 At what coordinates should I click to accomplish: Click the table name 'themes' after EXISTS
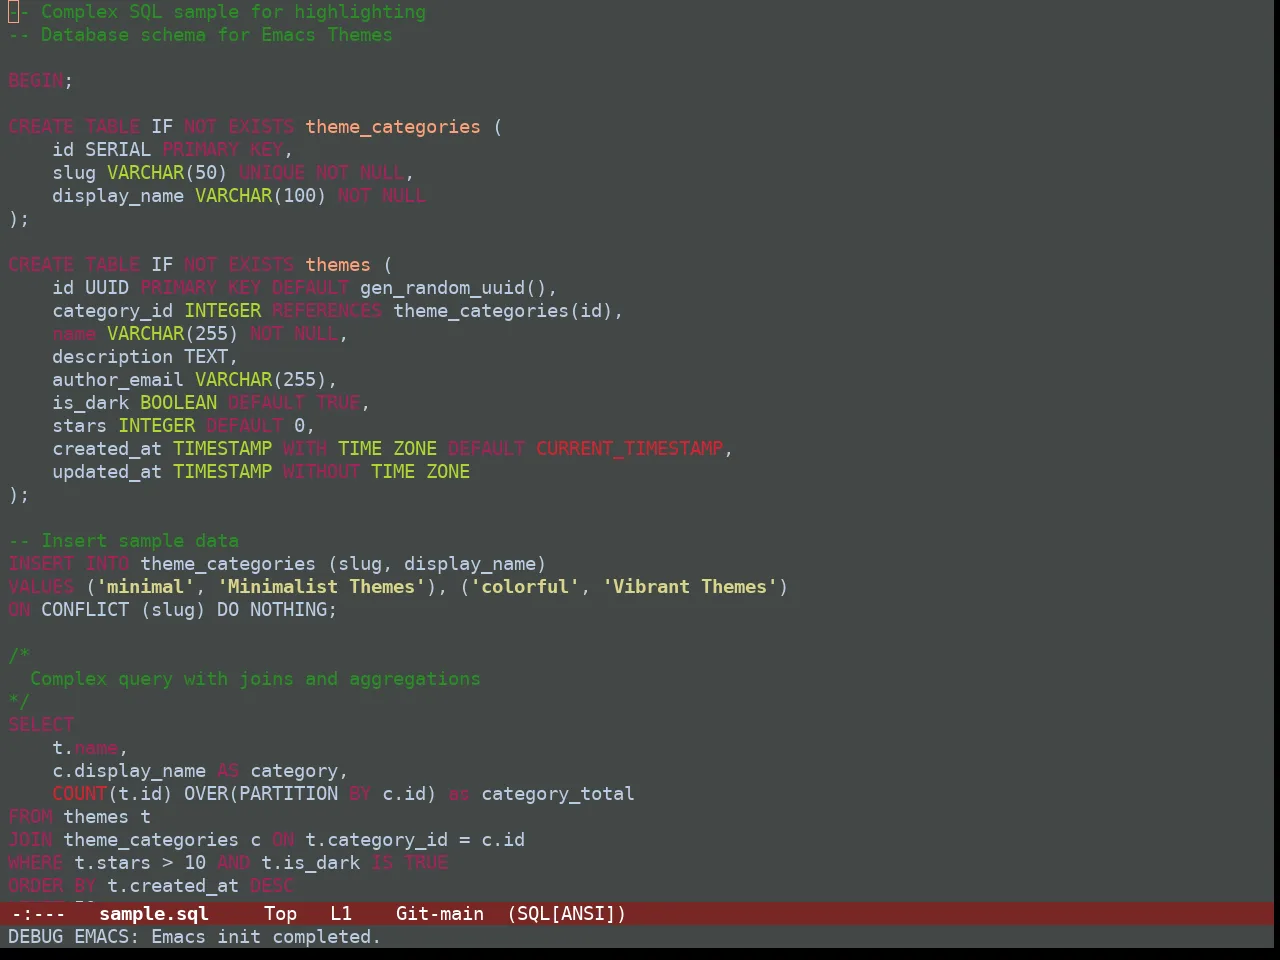coord(338,265)
